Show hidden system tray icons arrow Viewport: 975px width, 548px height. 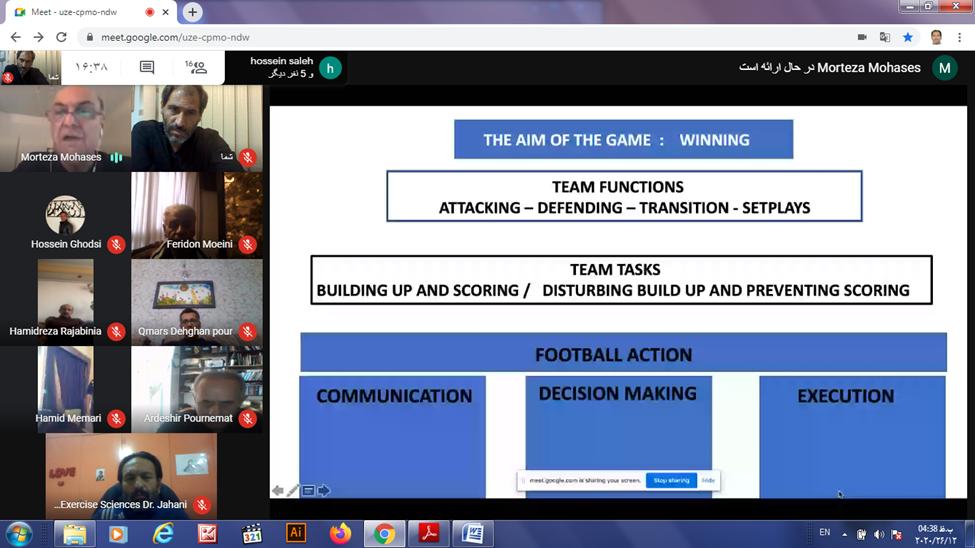[x=844, y=534]
